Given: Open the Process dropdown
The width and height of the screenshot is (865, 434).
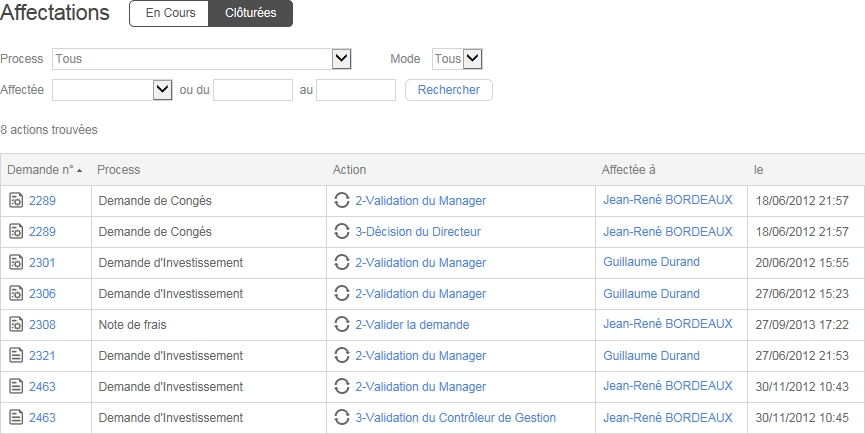Looking at the screenshot, I should point(341,59).
